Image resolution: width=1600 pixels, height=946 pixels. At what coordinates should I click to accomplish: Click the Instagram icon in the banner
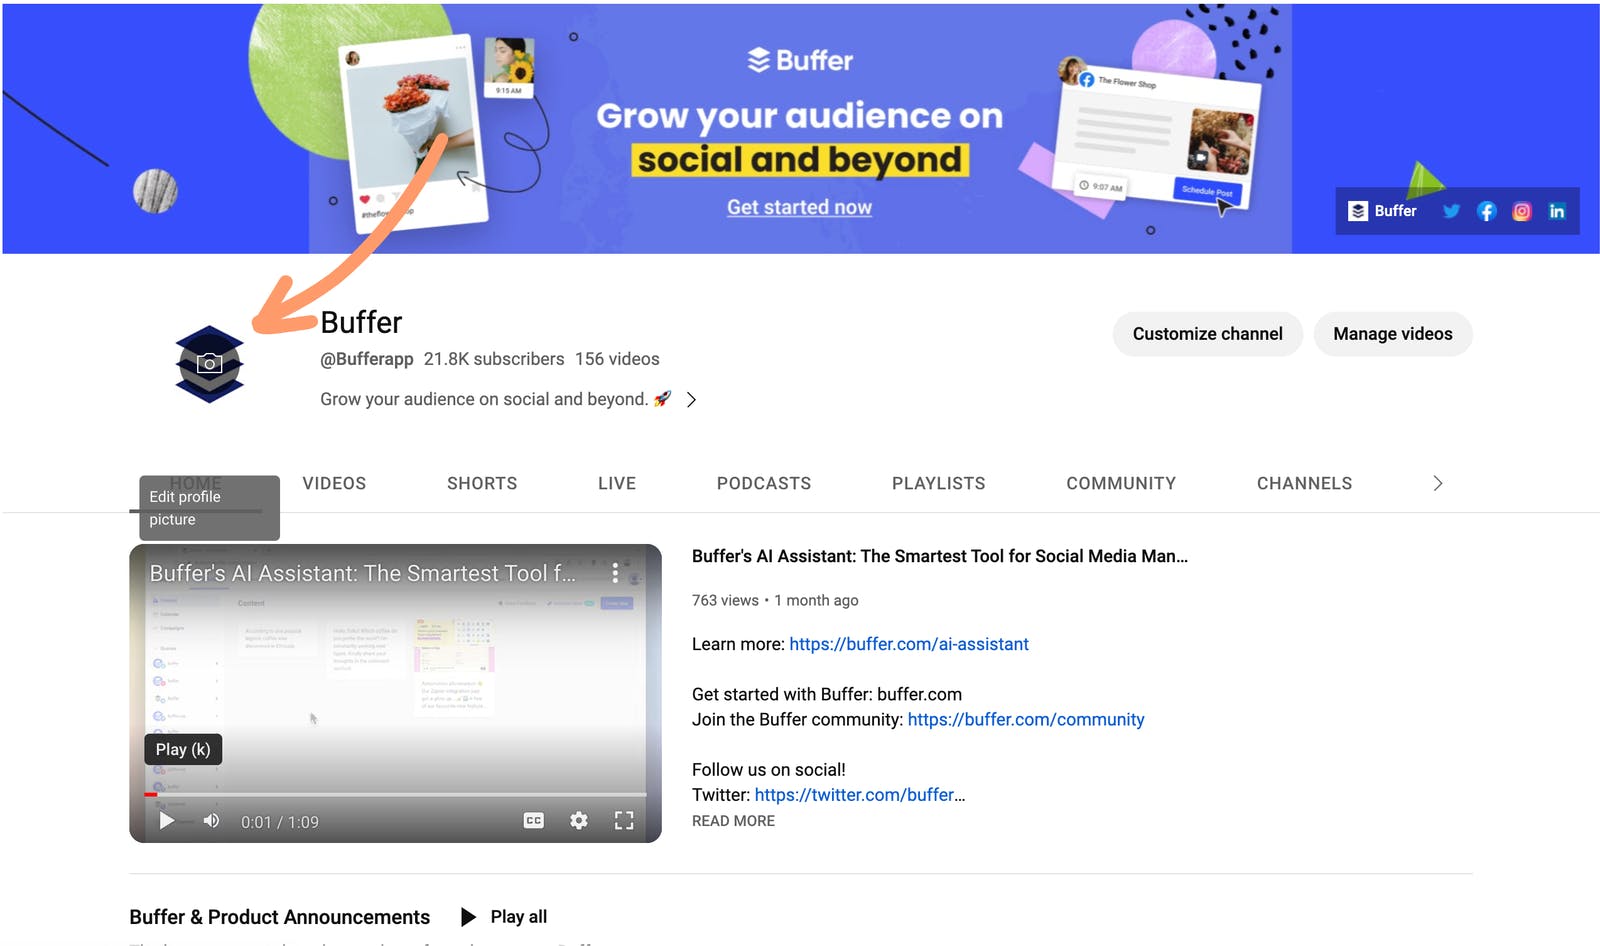click(1522, 211)
